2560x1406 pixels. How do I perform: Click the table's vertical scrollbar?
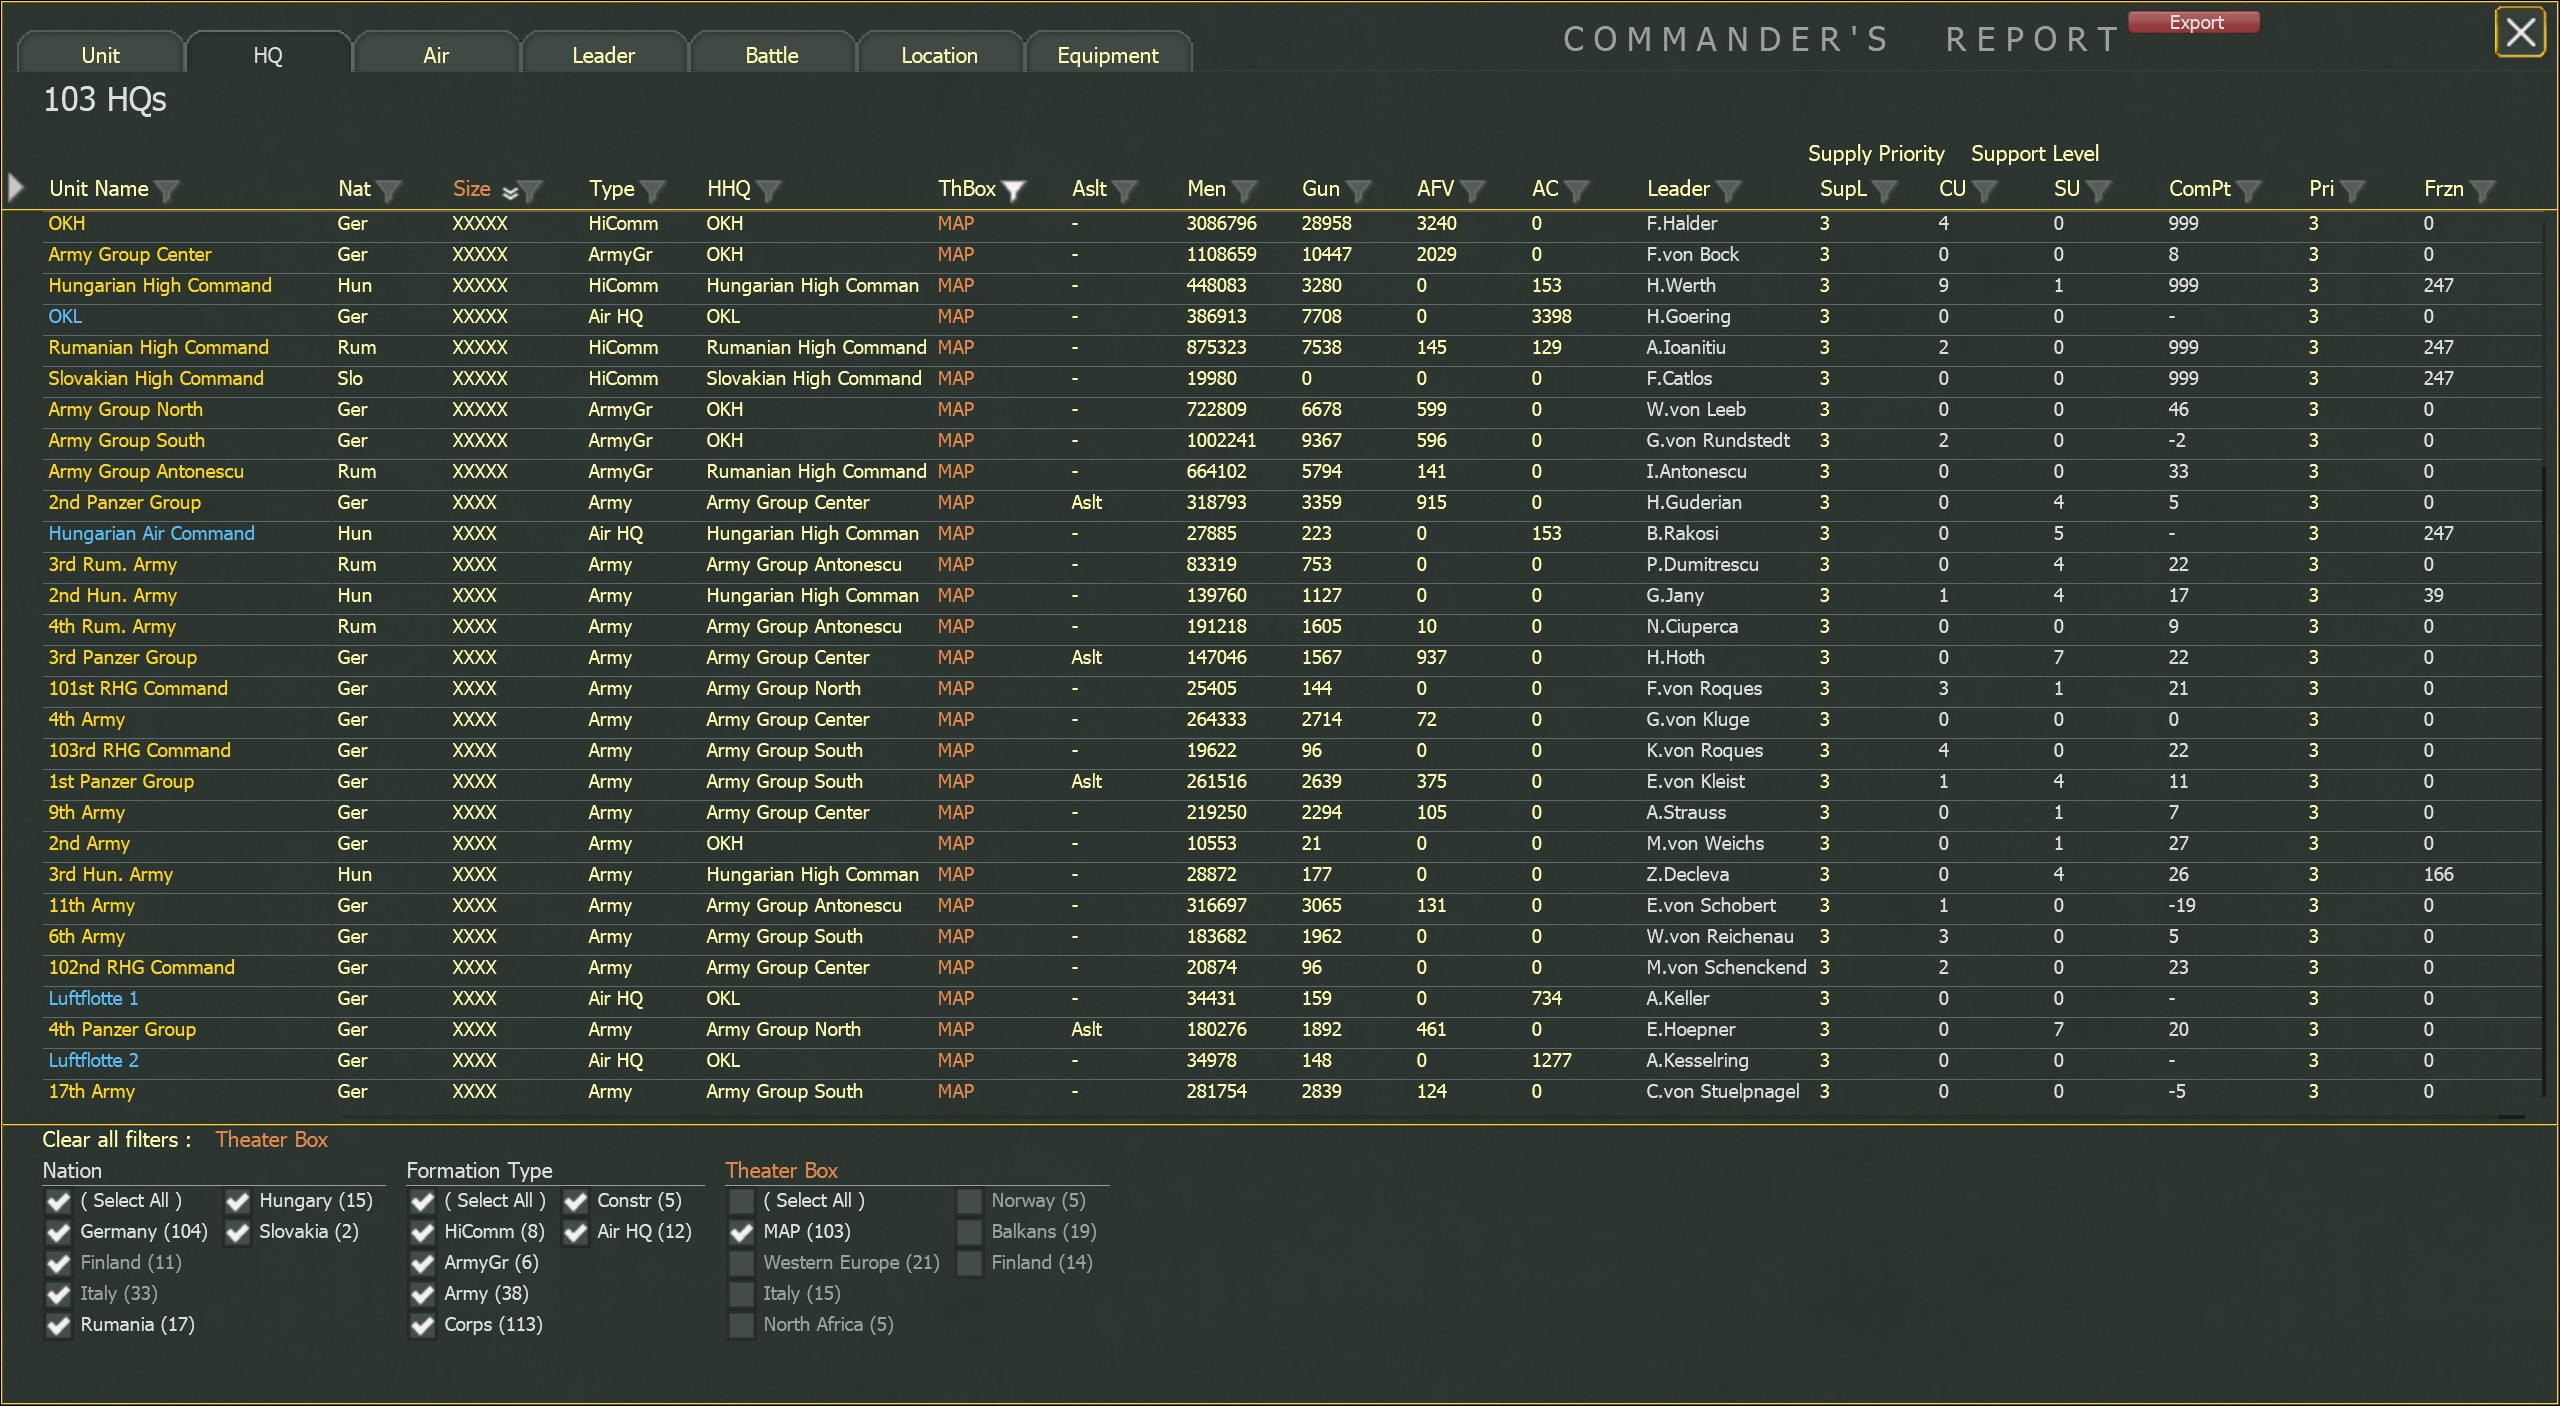2546,780
